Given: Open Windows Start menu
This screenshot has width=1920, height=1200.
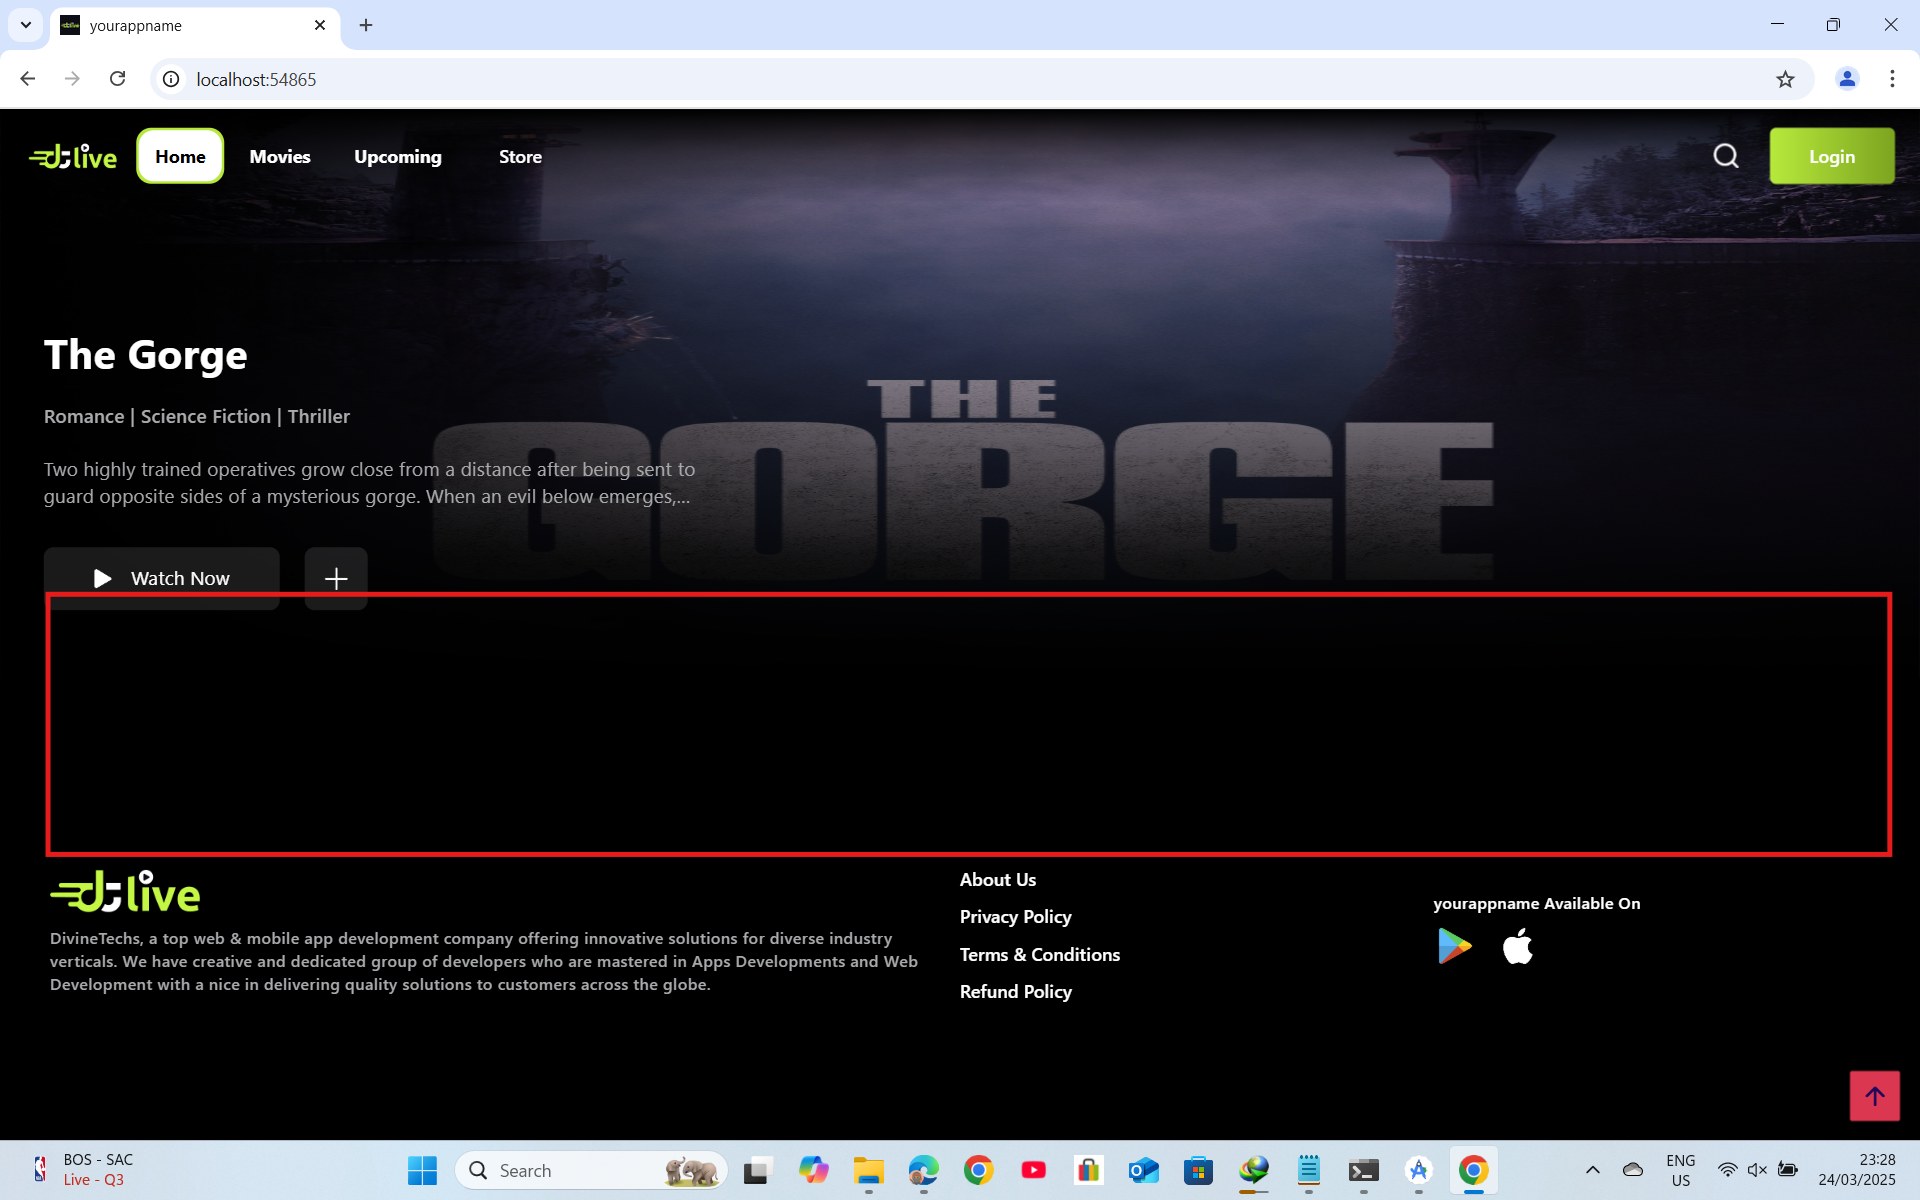Looking at the screenshot, I should point(422,1170).
